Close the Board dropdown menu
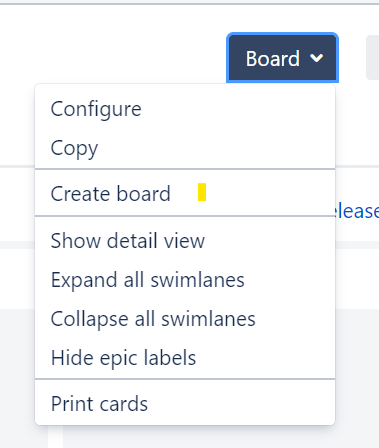Image resolution: width=379 pixels, height=448 pixels. click(x=282, y=58)
